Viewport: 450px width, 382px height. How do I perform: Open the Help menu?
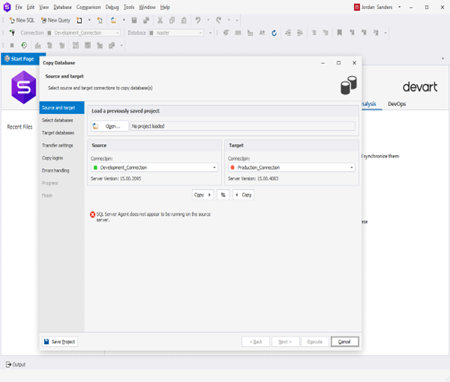[x=165, y=7]
